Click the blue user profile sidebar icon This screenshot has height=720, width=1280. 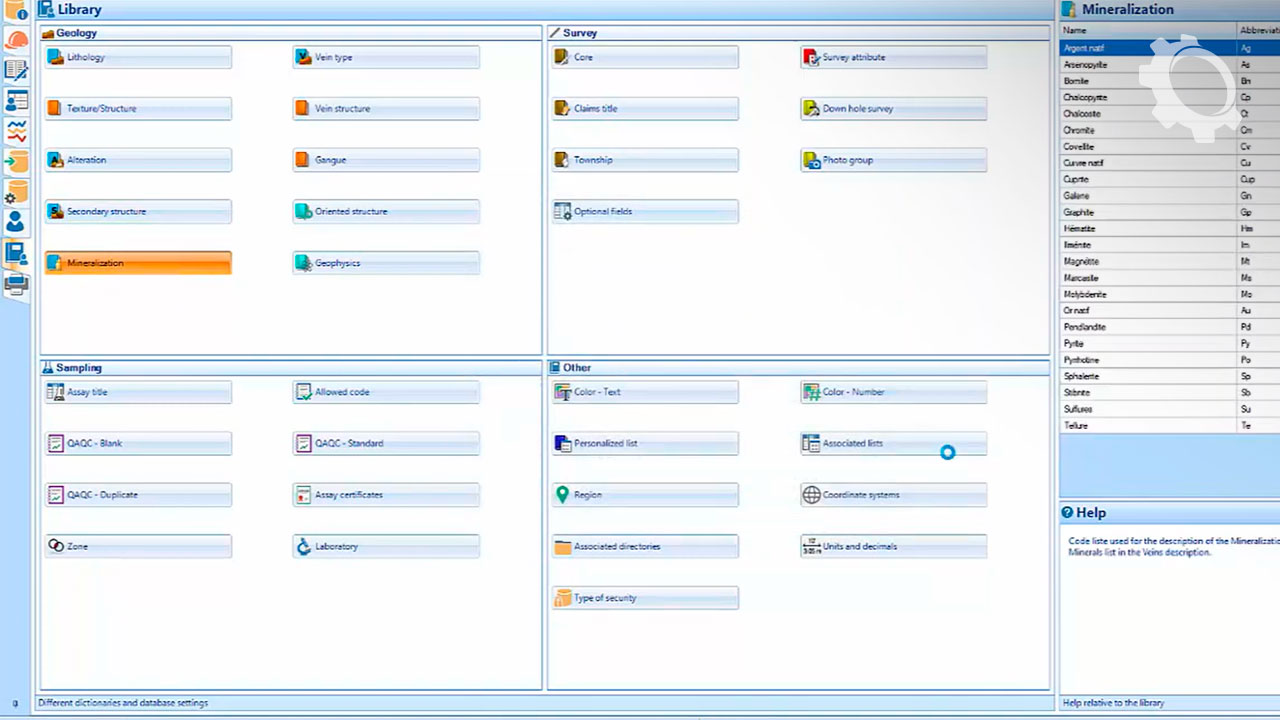click(x=16, y=222)
